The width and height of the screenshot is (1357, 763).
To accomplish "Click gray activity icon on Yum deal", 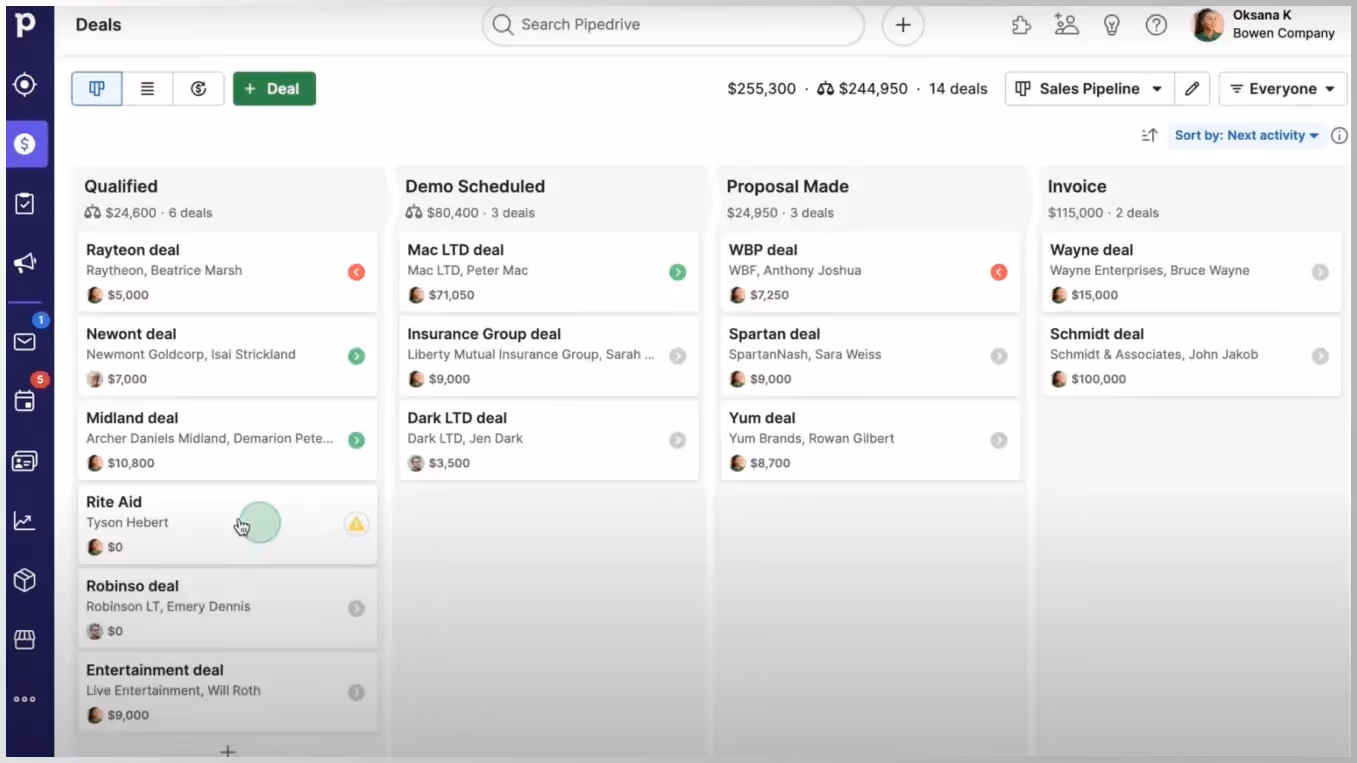I will tap(998, 440).
